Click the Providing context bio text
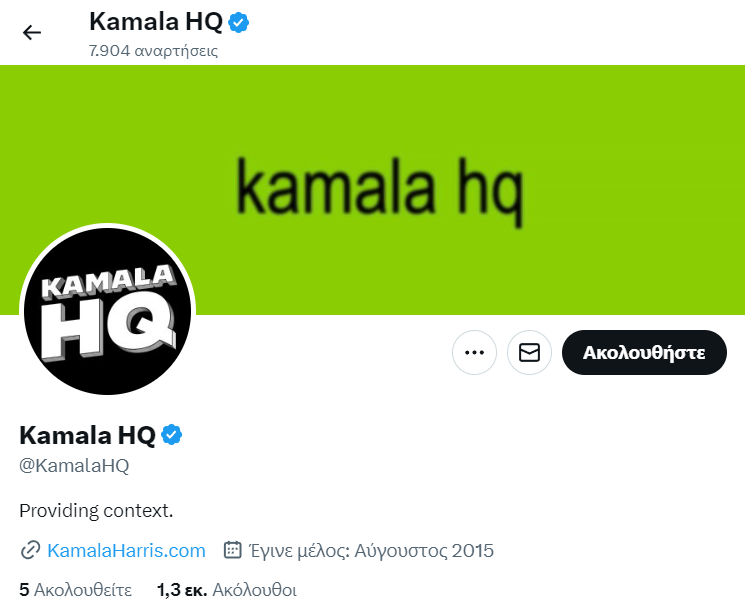 click(96, 511)
